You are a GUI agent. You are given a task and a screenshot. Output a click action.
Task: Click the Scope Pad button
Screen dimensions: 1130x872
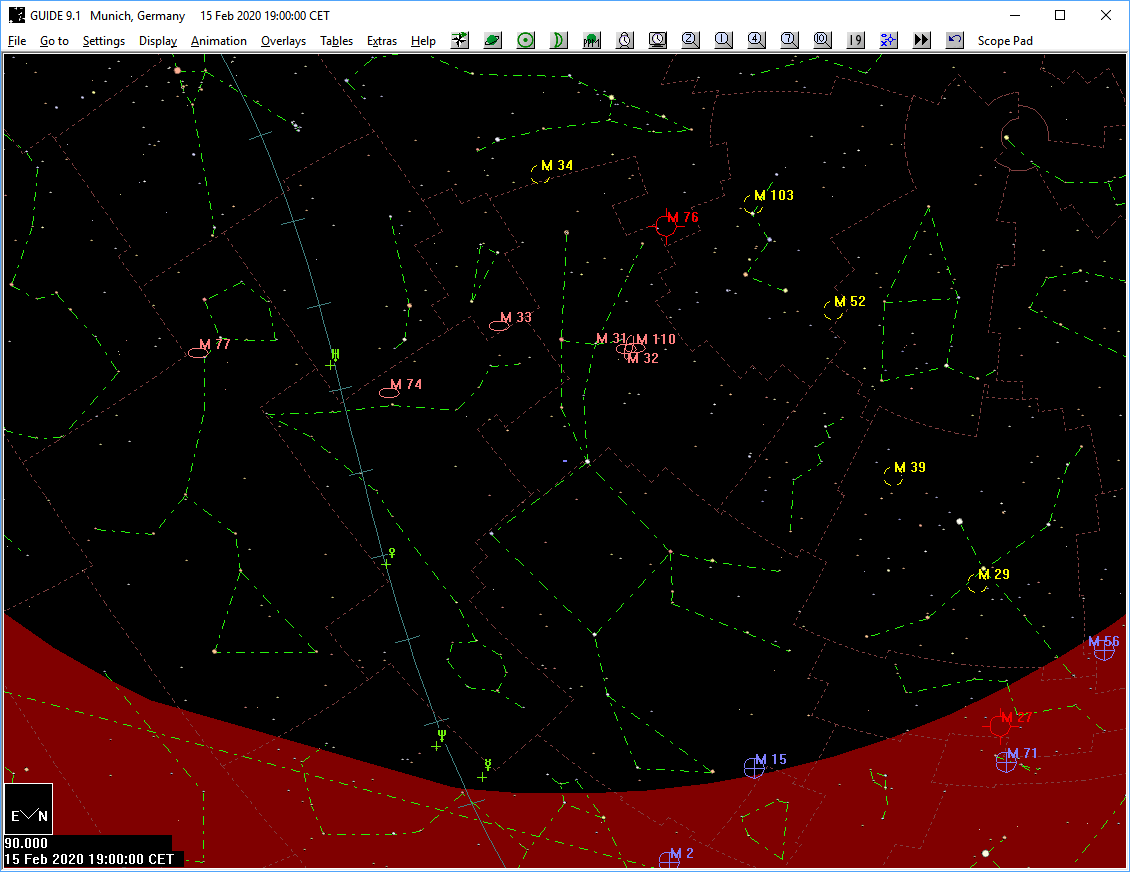coord(1005,41)
